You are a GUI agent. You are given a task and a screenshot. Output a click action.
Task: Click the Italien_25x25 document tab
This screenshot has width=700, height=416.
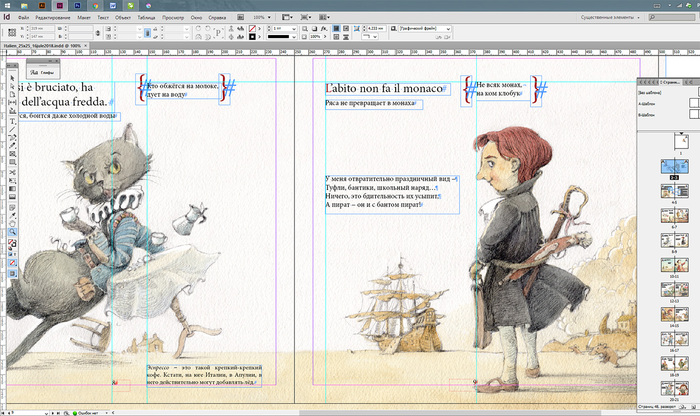[40, 48]
